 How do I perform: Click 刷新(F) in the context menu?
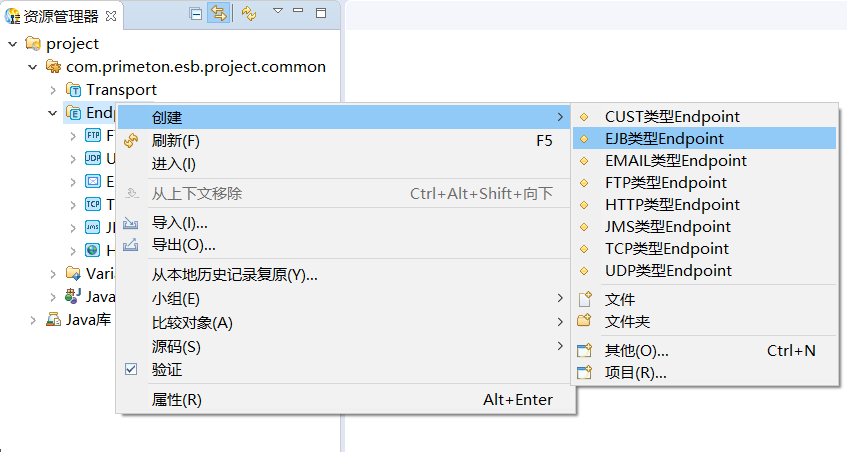(x=176, y=141)
